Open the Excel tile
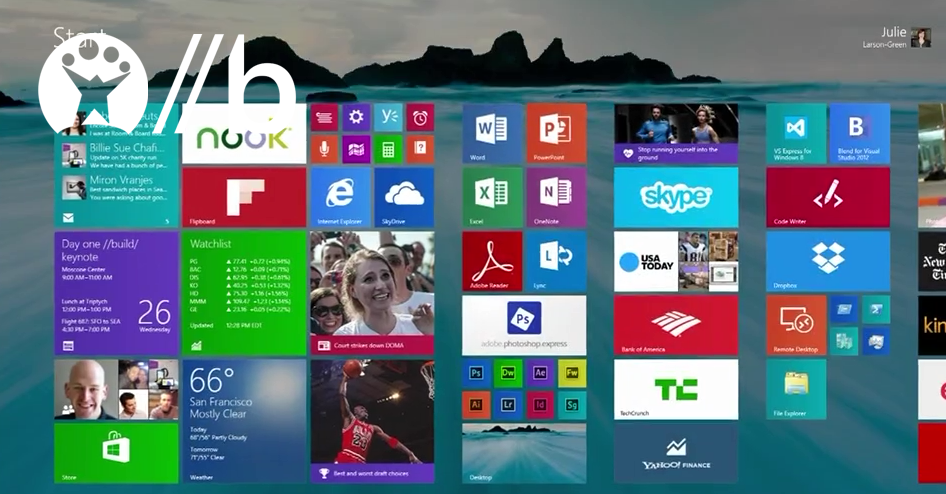The height and width of the screenshot is (494, 946). coord(491,197)
